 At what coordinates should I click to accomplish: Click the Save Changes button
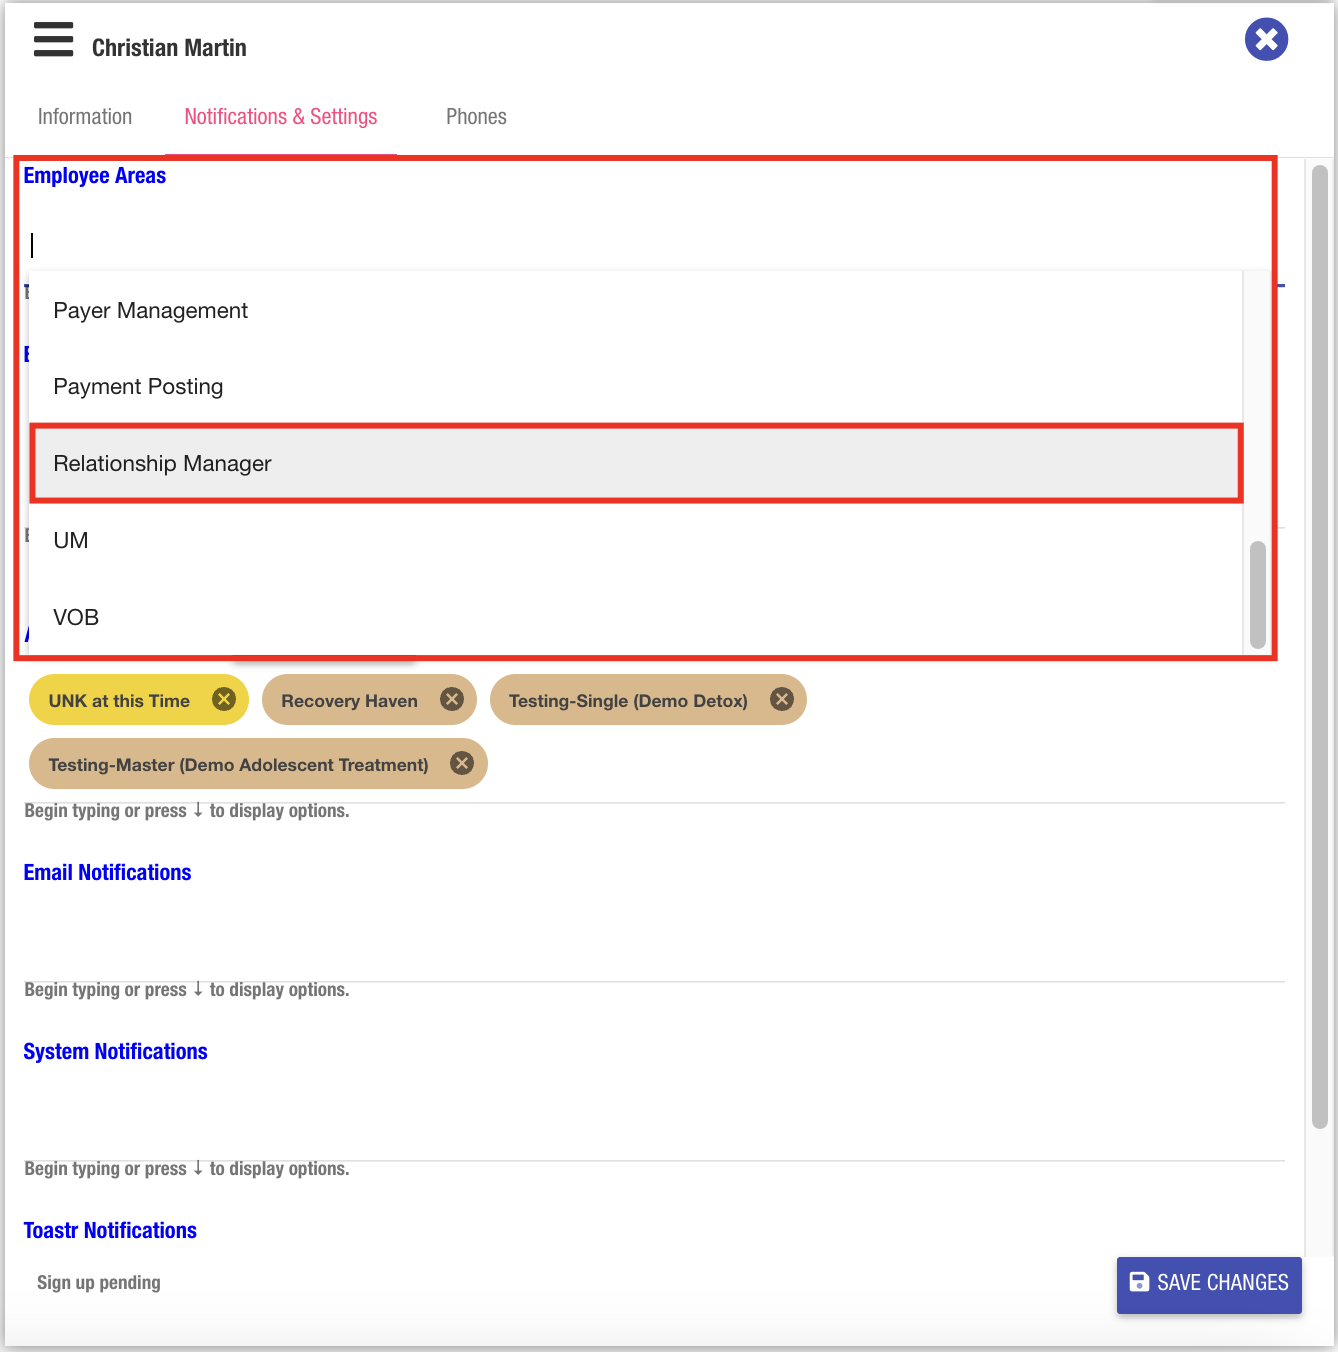[x=1208, y=1283]
